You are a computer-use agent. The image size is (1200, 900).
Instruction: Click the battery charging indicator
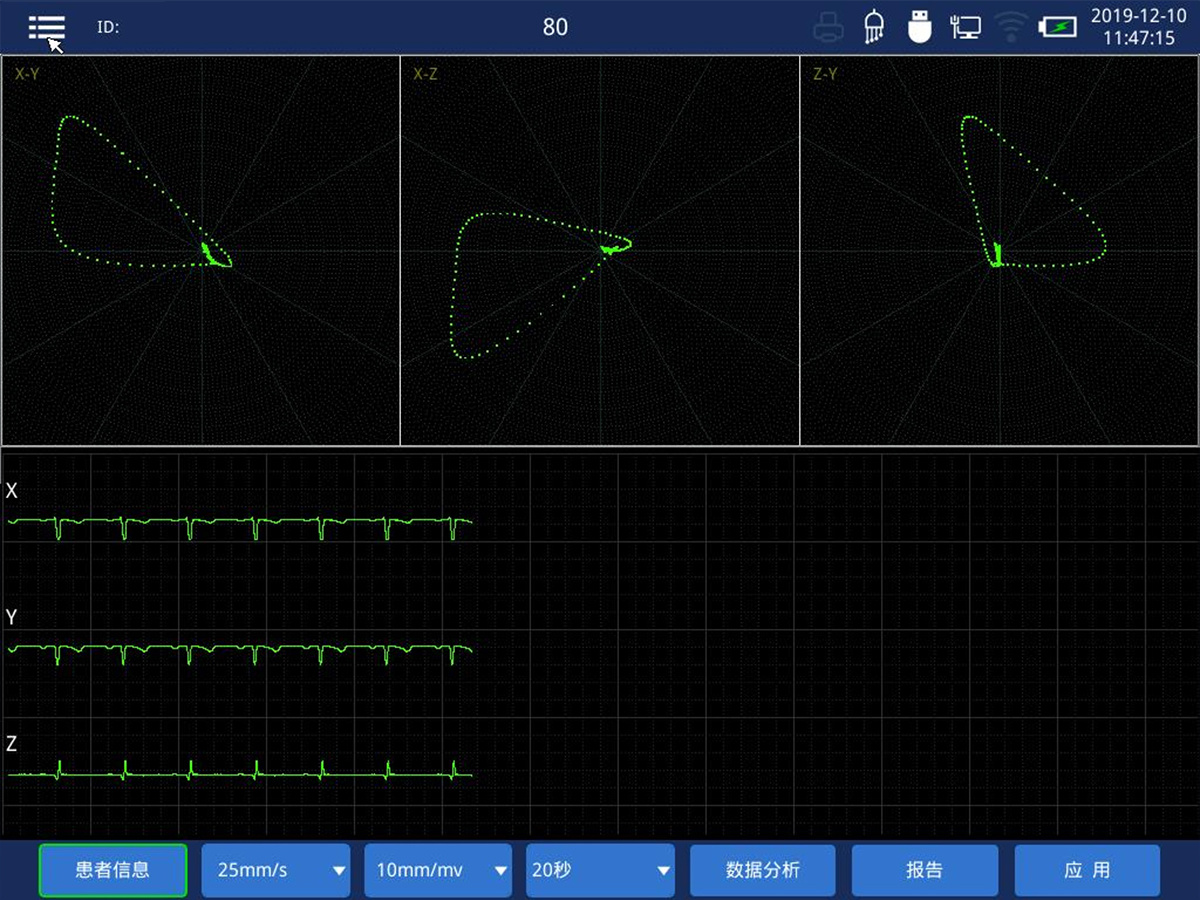(1057, 27)
